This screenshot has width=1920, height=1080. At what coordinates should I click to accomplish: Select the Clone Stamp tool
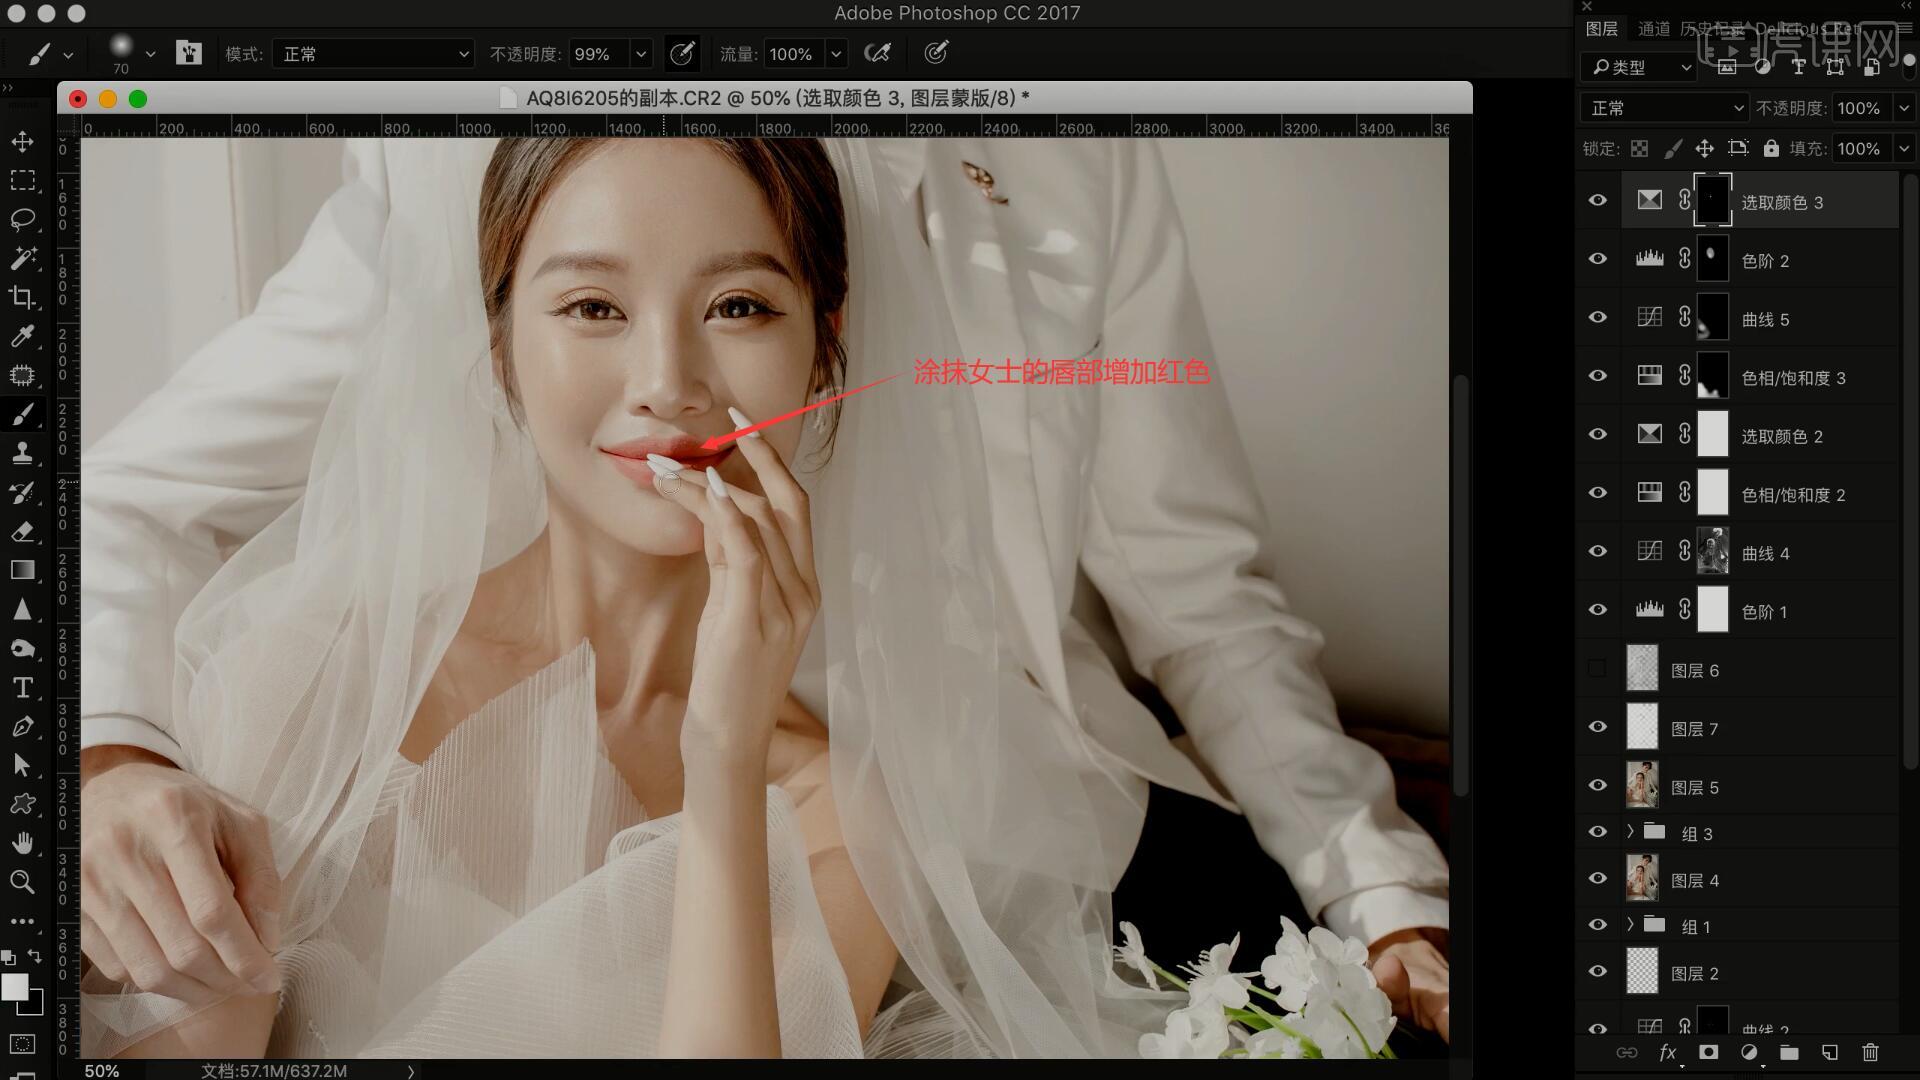(x=22, y=453)
